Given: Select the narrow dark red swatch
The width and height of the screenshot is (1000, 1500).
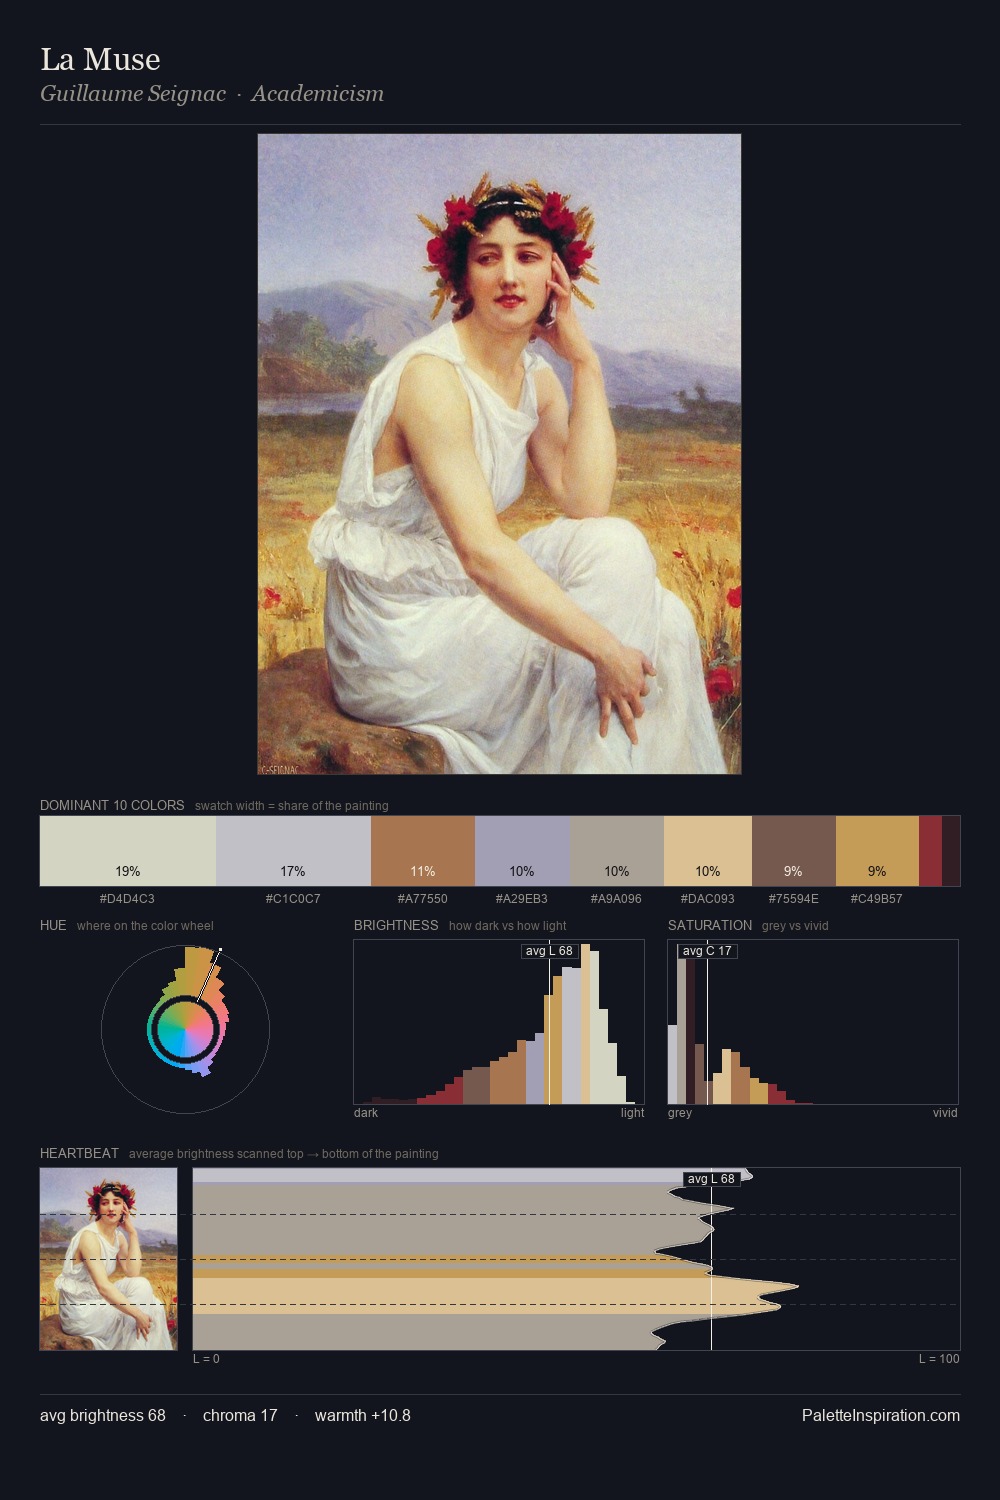Looking at the screenshot, I should point(930,851).
